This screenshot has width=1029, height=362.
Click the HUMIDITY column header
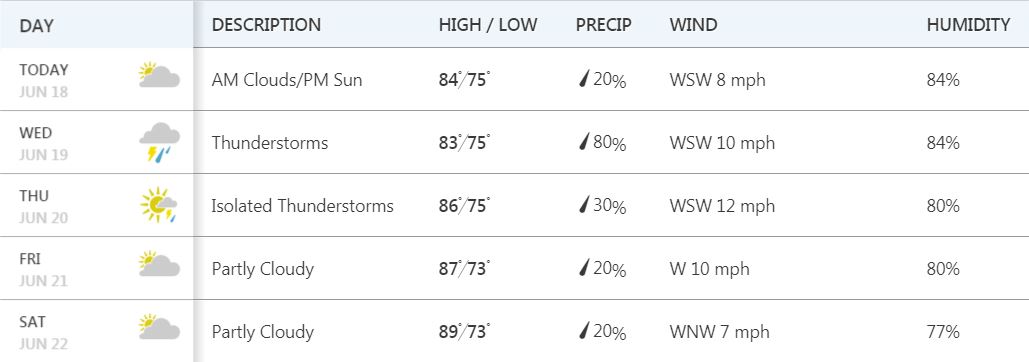(968, 25)
